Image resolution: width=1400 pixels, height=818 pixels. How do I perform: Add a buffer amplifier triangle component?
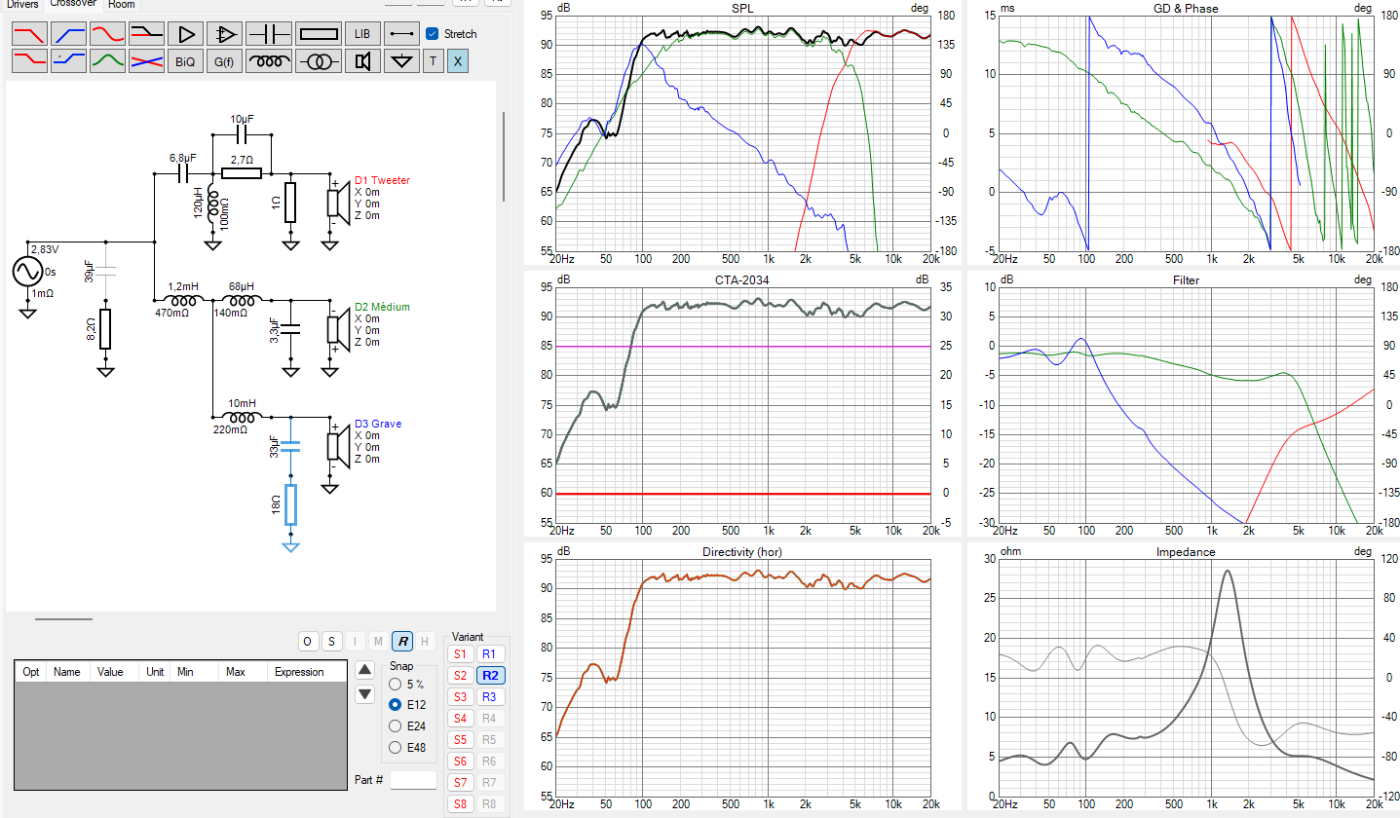tap(185, 33)
